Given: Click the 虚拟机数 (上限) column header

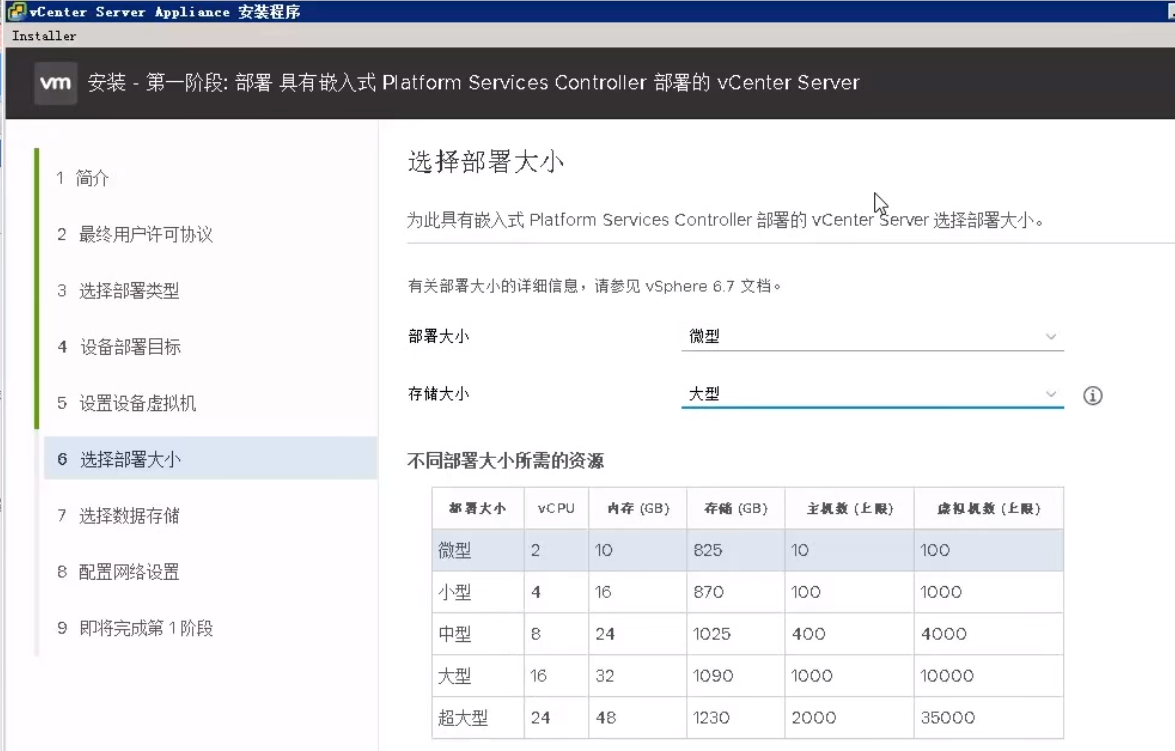Looking at the screenshot, I should pyautogui.click(x=988, y=509).
